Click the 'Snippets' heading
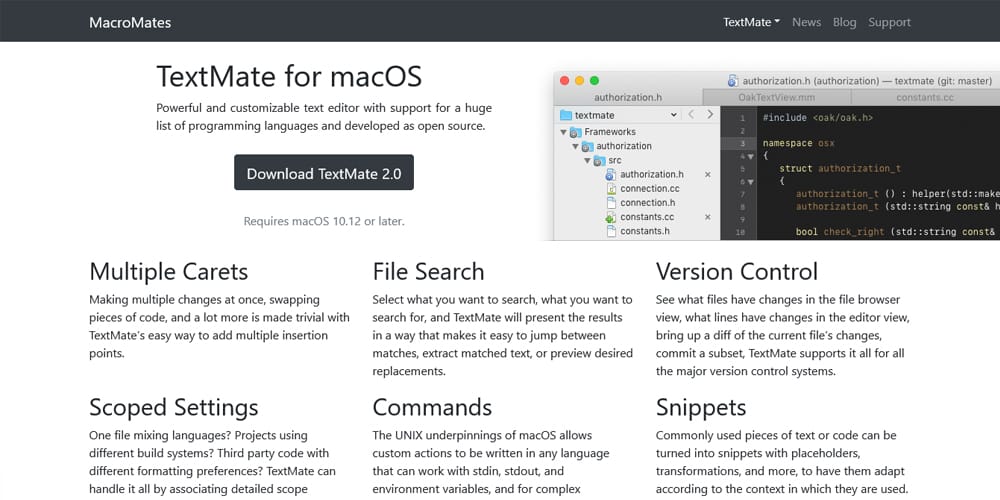 click(701, 407)
